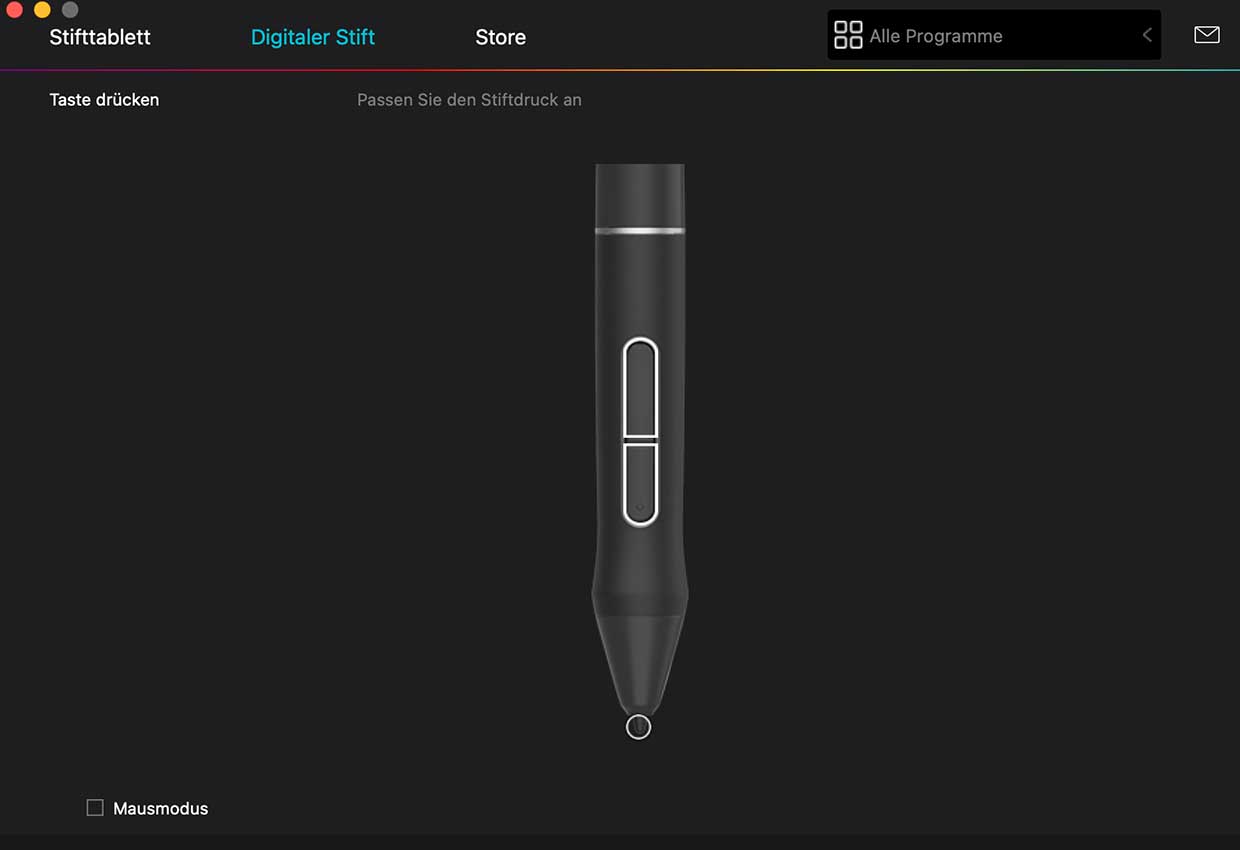Enable the Mausmodus checkbox
This screenshot has height=850, width=1240.
[95, 808]
